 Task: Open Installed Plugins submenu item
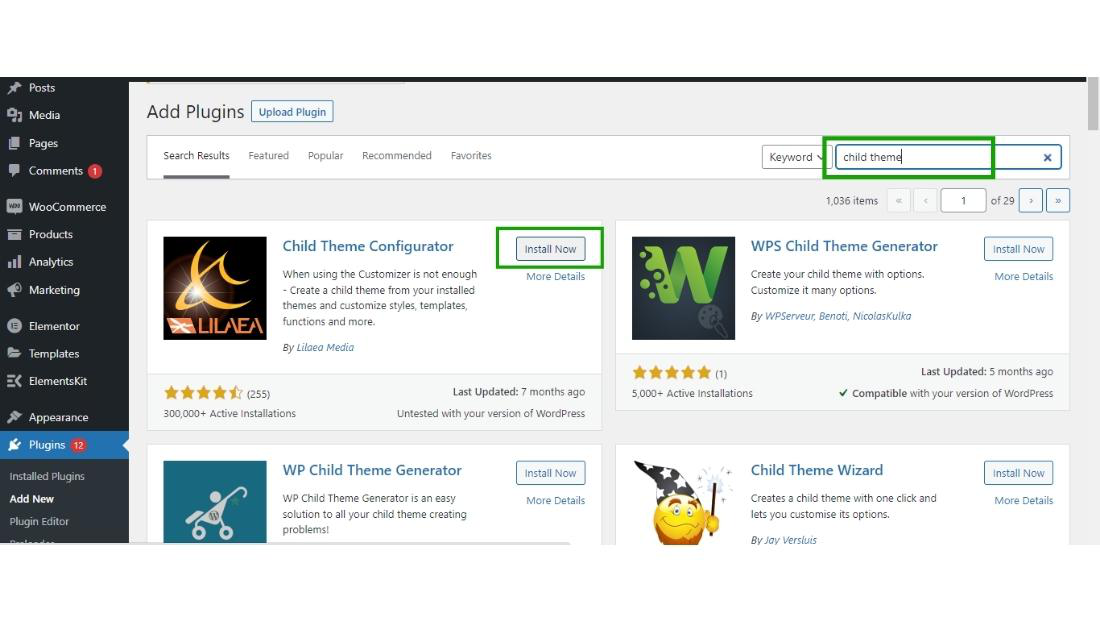point(47,477)
